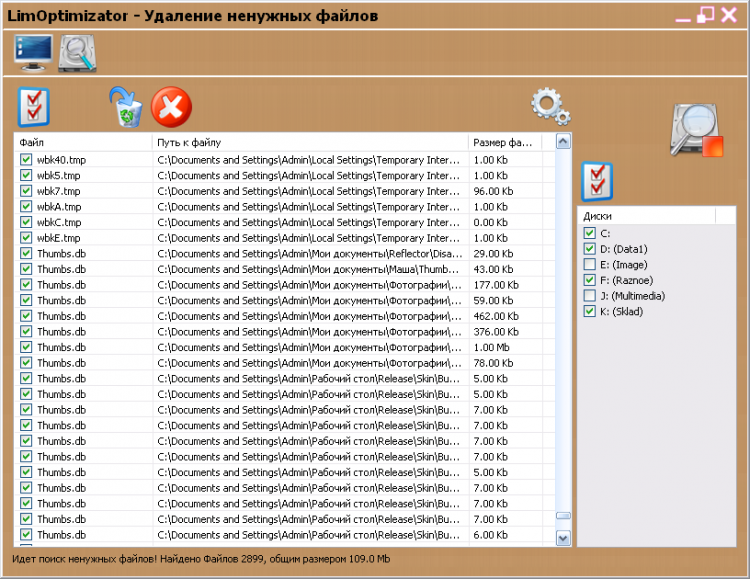This screenshot has height=579, width=750.
Task: Select the 1.00 Mb size cell
Action: tap(491, 347)
